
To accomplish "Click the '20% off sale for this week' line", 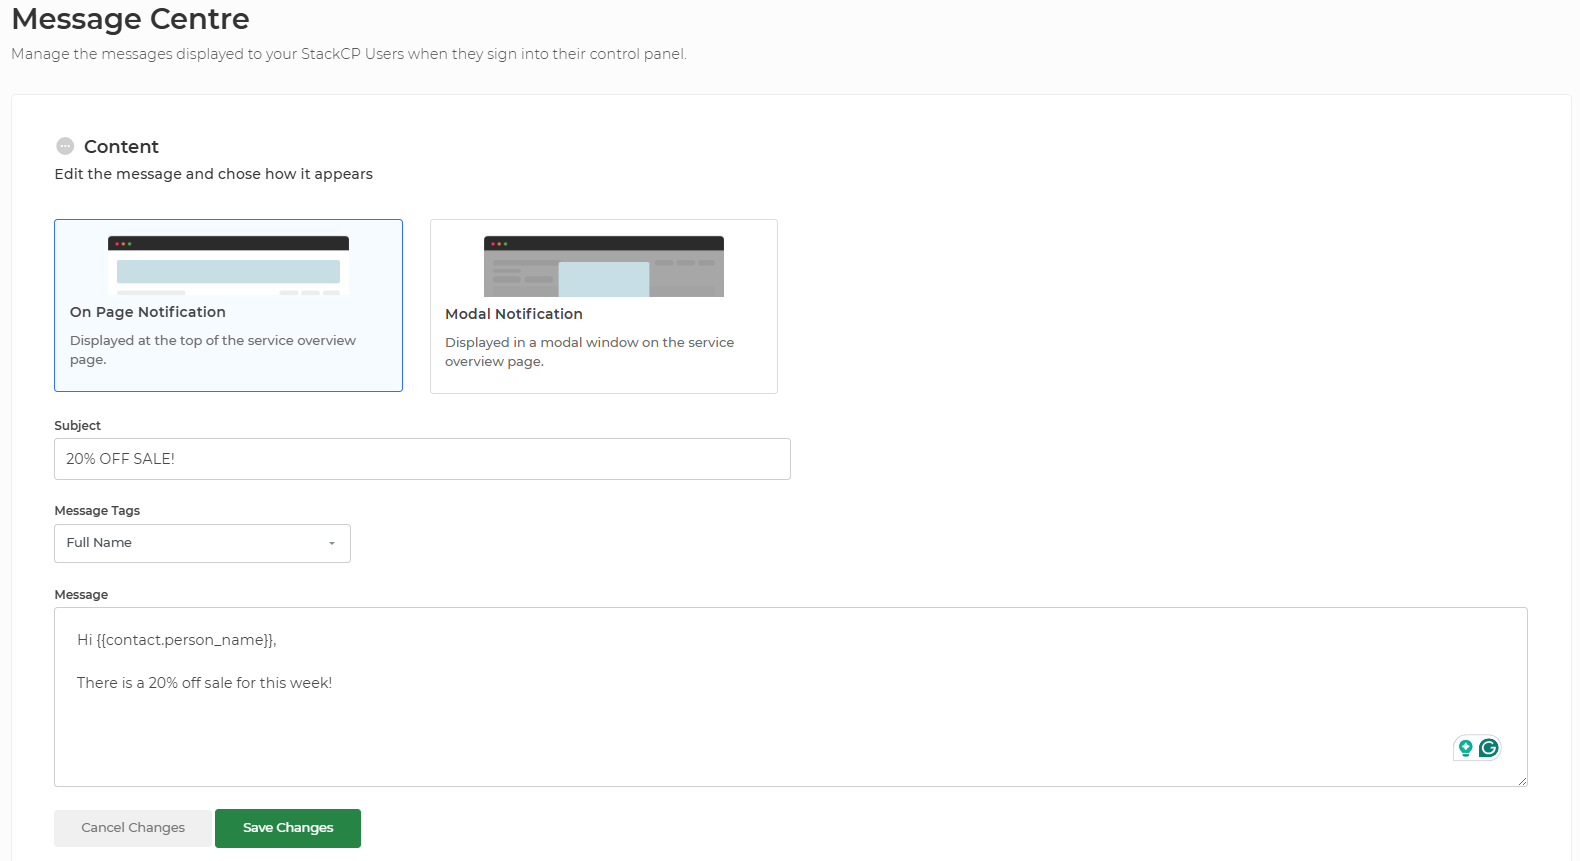I will [204, 683].
